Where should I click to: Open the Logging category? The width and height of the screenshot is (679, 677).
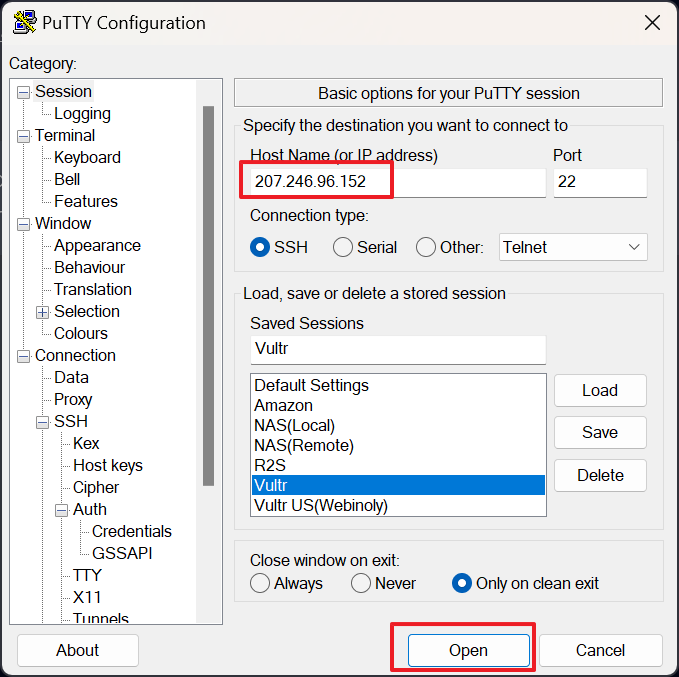[82, 114]
